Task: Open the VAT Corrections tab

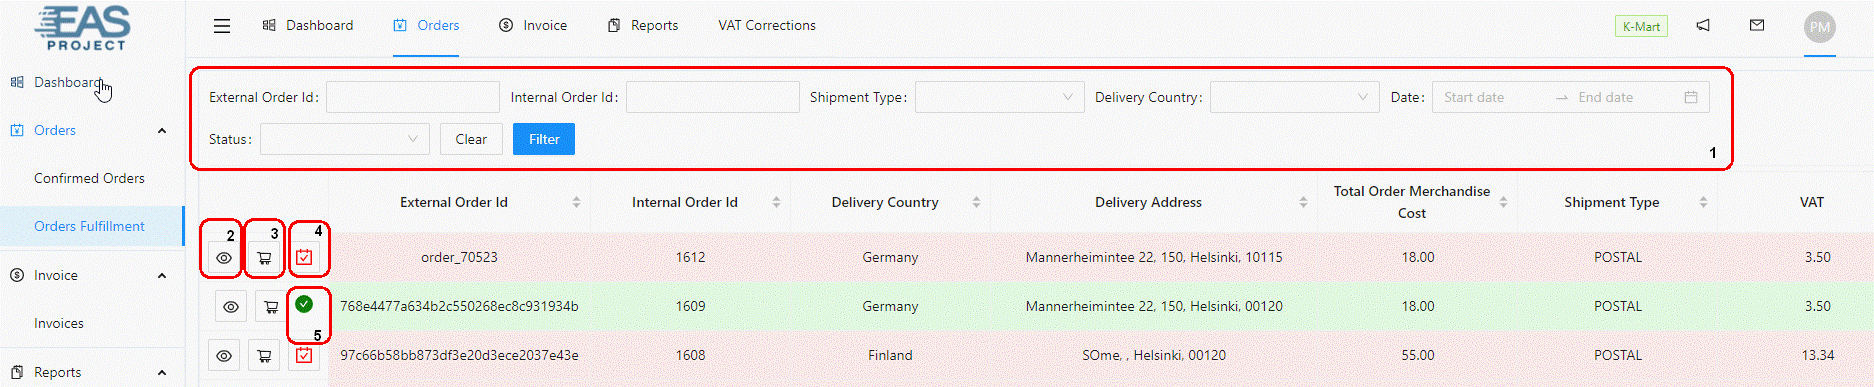Action: tap(767, 25)
